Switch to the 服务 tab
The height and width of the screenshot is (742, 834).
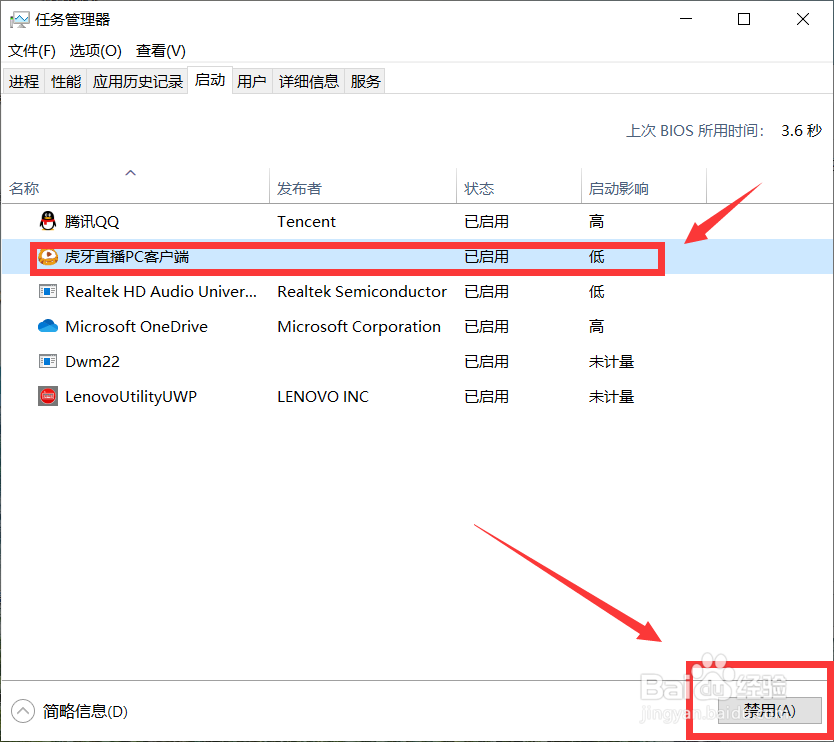point(365,81)
